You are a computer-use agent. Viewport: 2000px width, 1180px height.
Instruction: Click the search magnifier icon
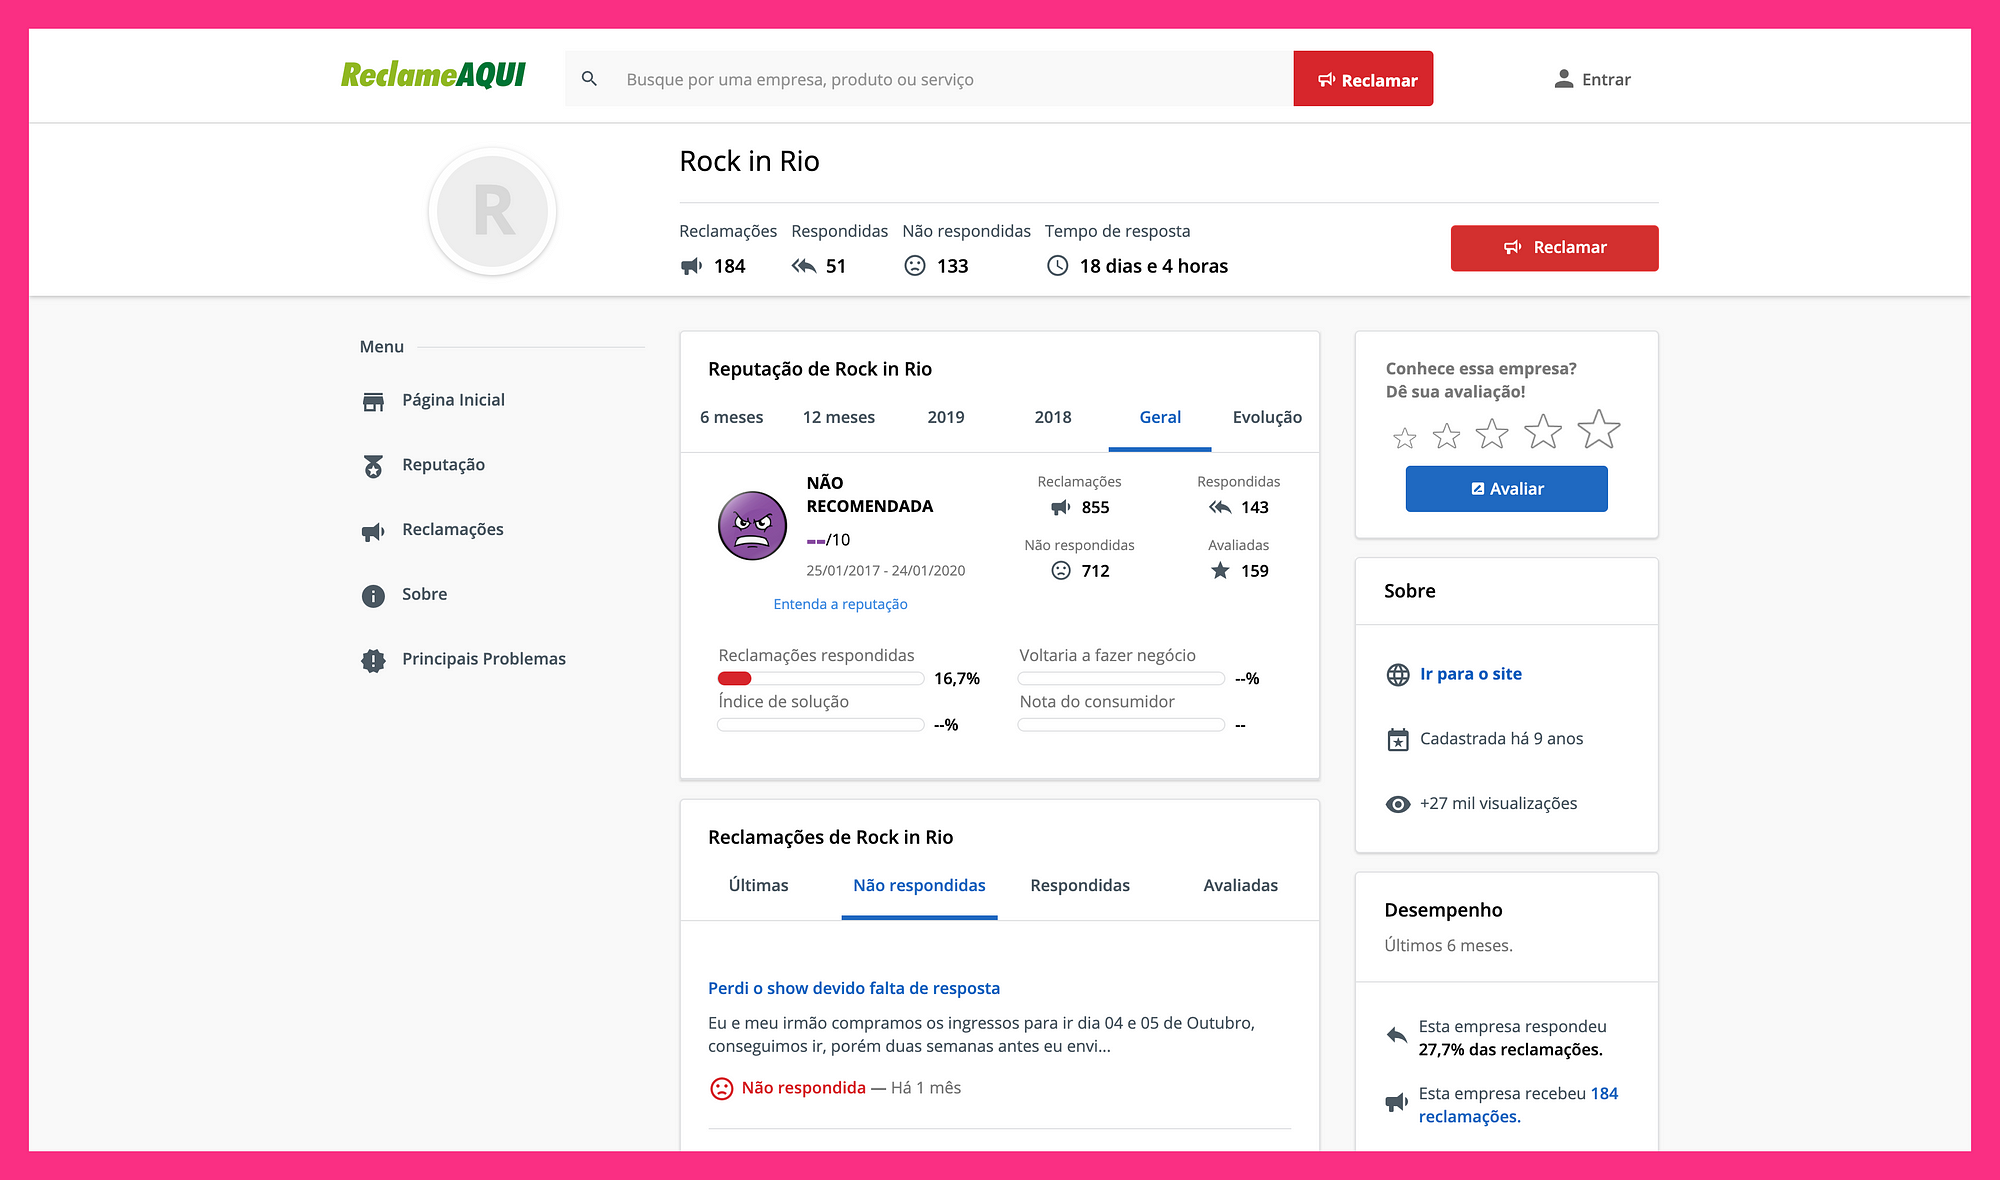point(589,79)
